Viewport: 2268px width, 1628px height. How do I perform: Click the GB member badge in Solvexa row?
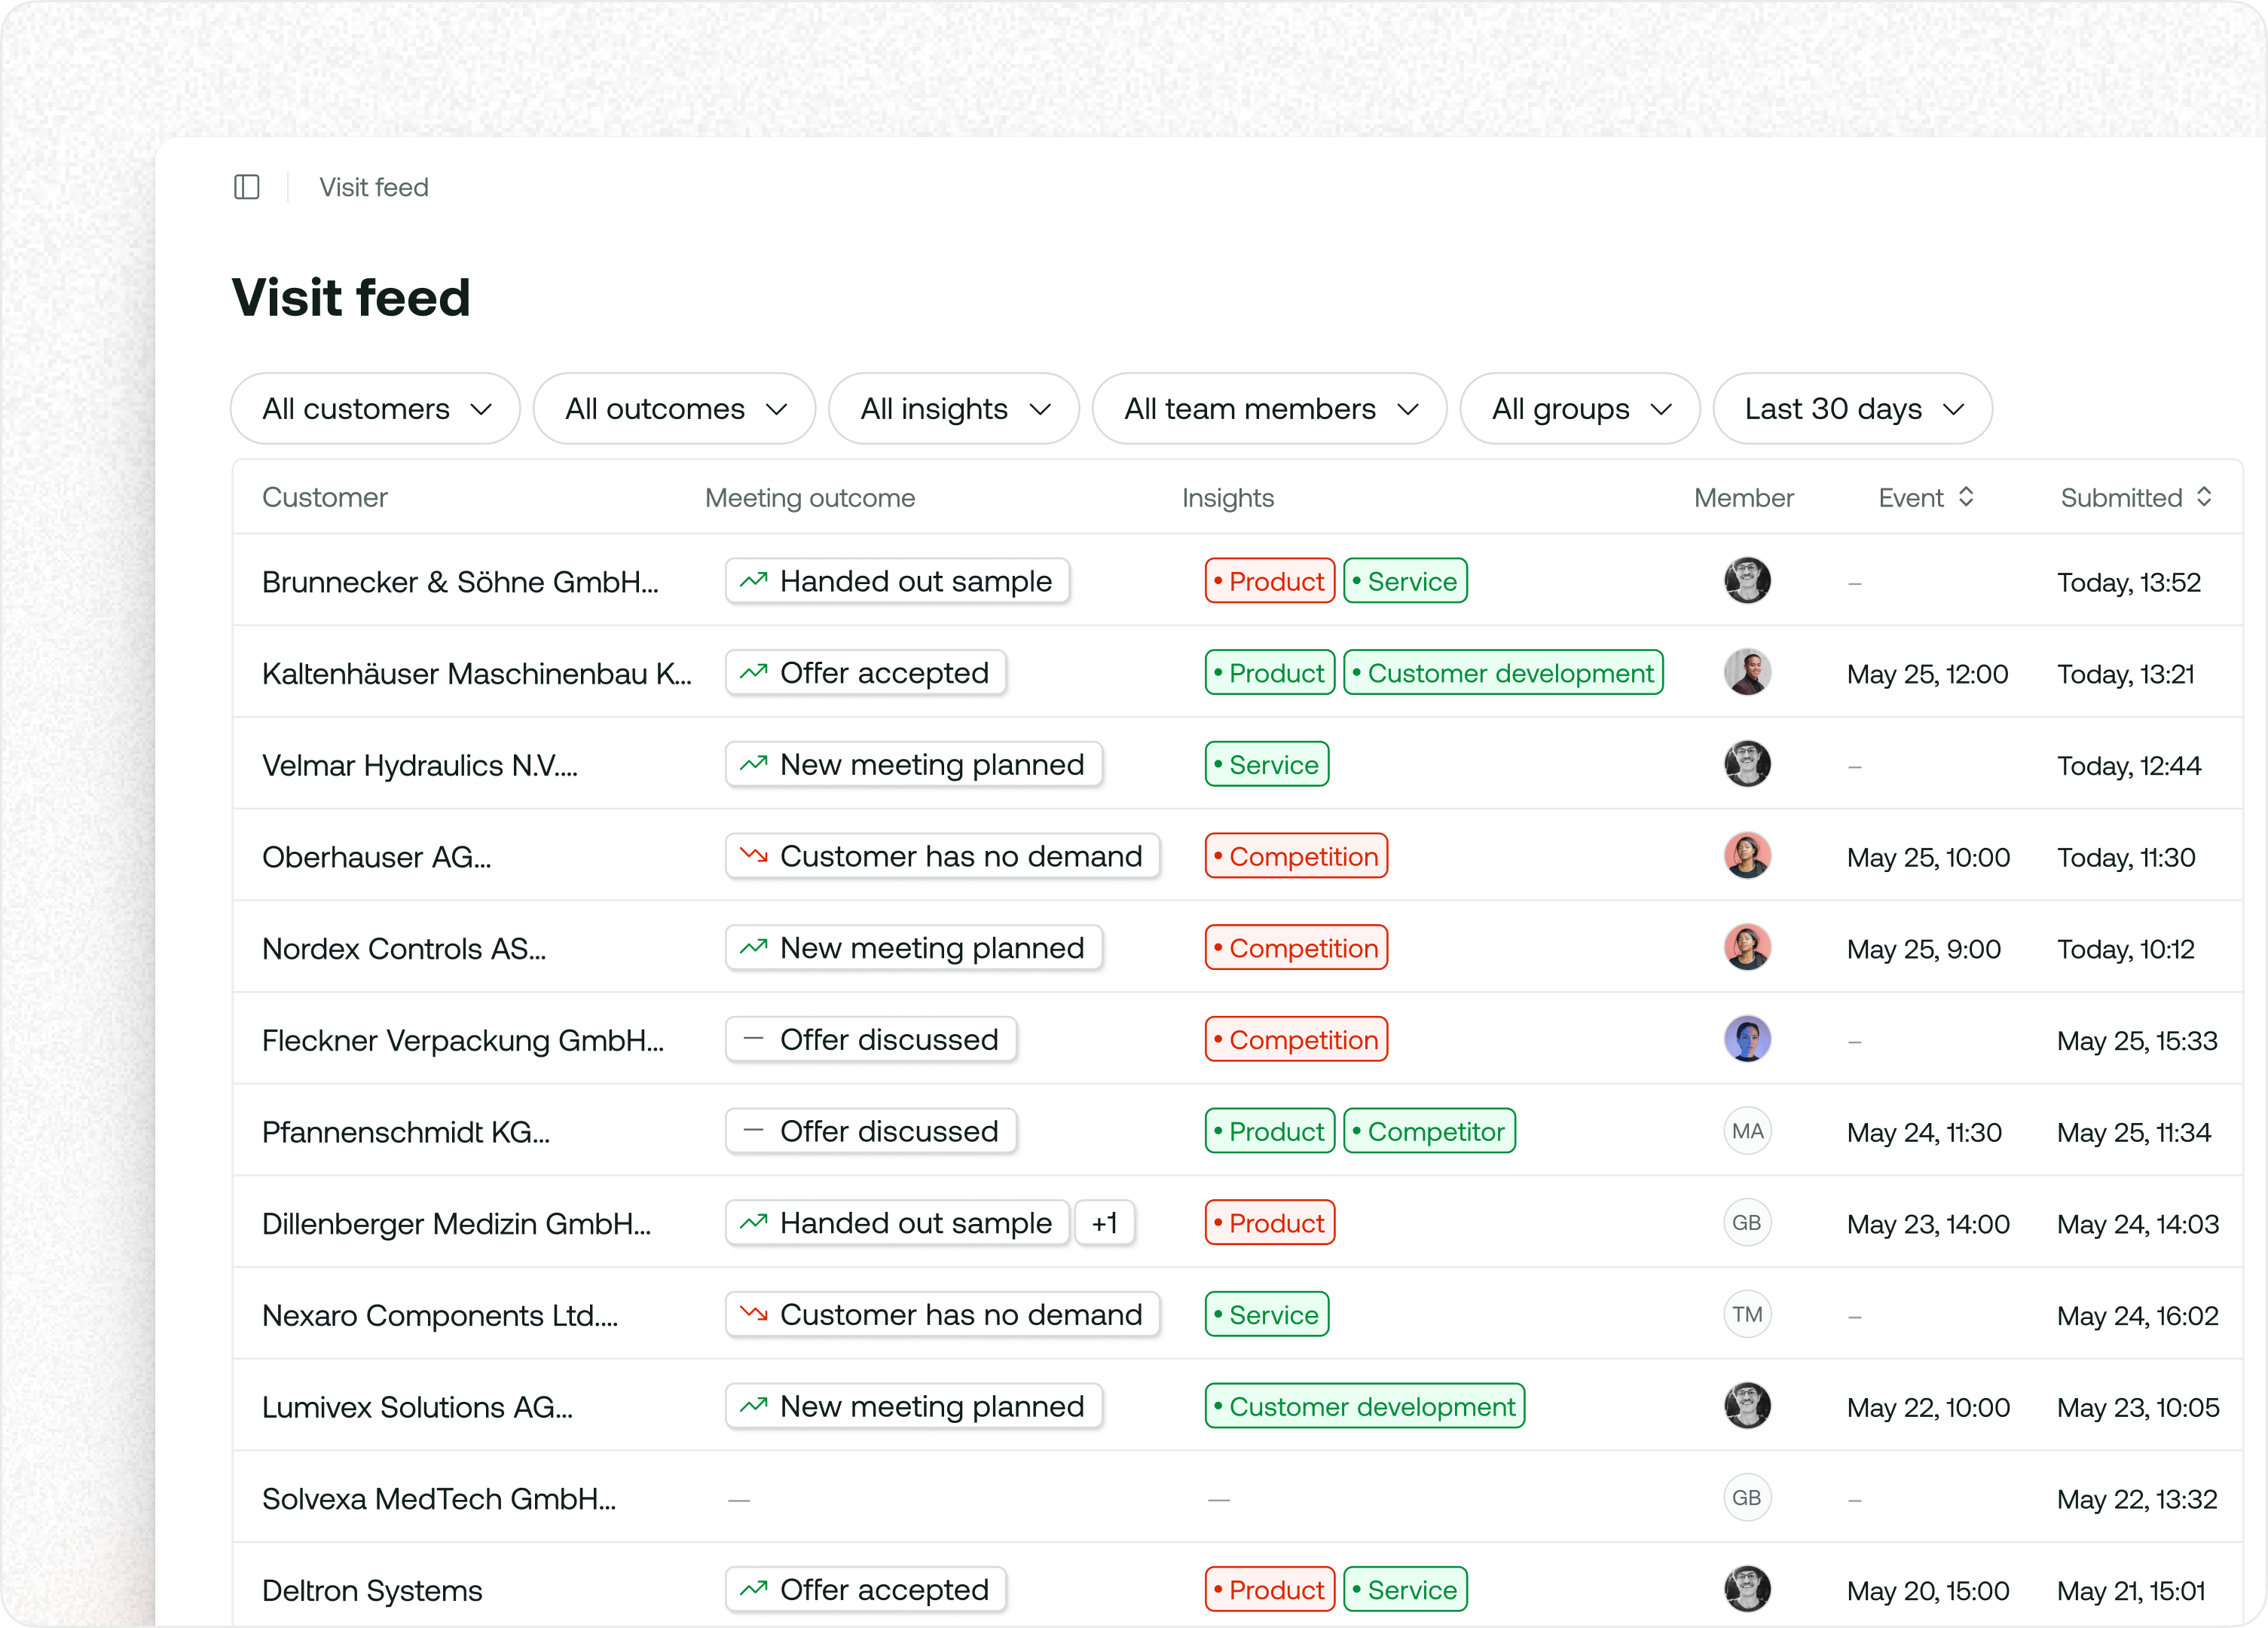1747,1497
